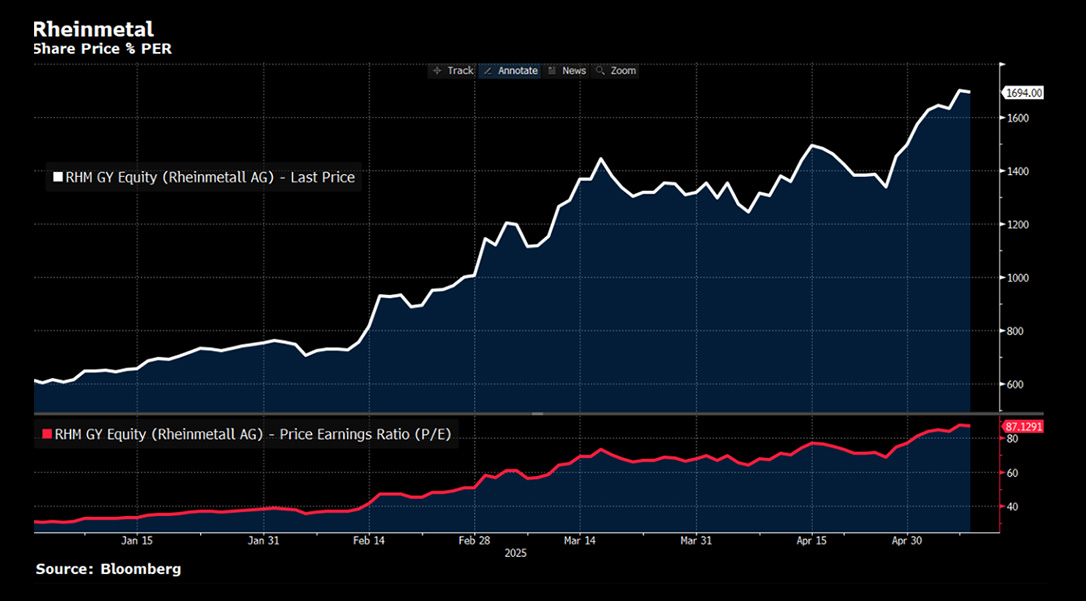1086x601 pixels.
Task: Click the Feb 28 date label
Action: [475, 540]
